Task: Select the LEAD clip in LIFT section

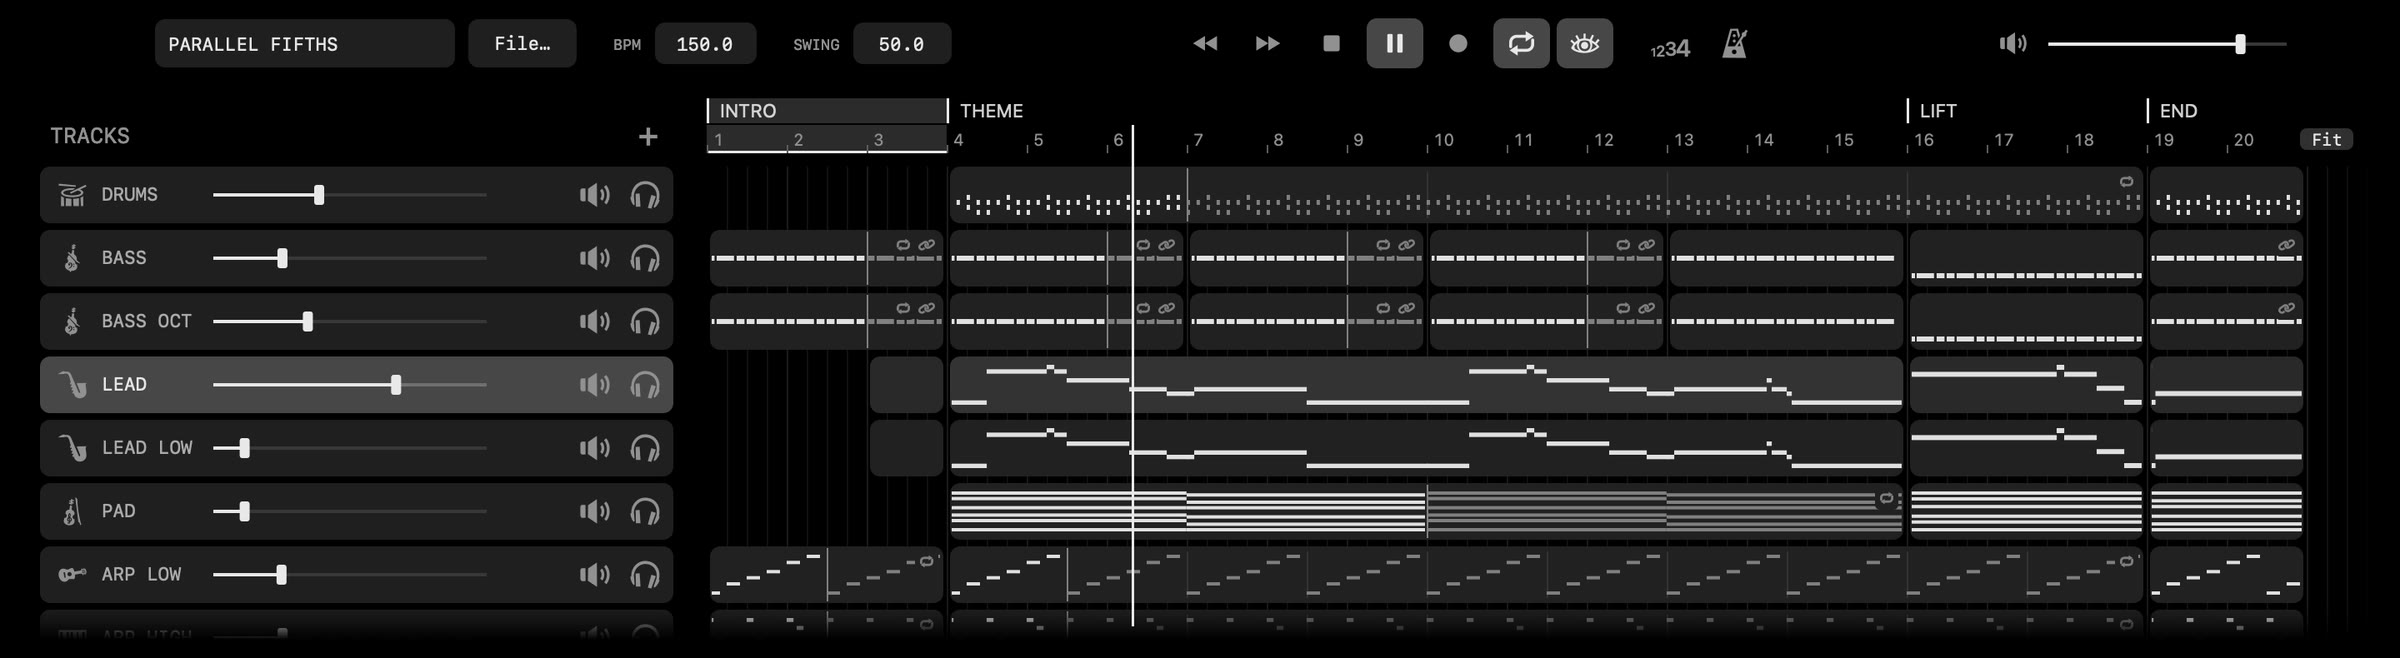Action: click(2026, 385)
